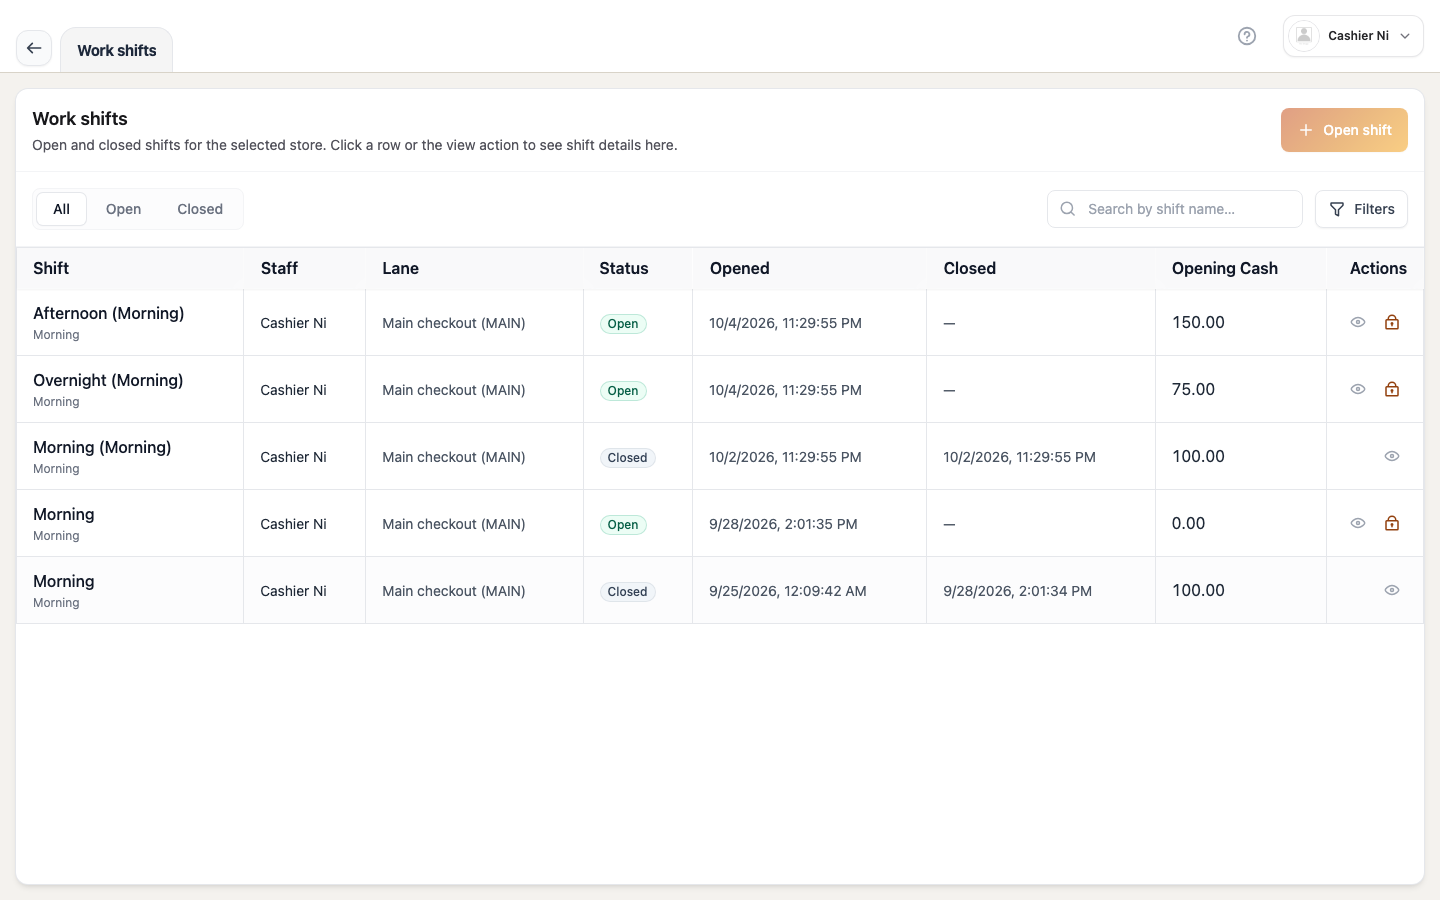Lock the shift with 0.00 opening cash
Screen dimensions: 1440x900
[x=1392, y=523]
